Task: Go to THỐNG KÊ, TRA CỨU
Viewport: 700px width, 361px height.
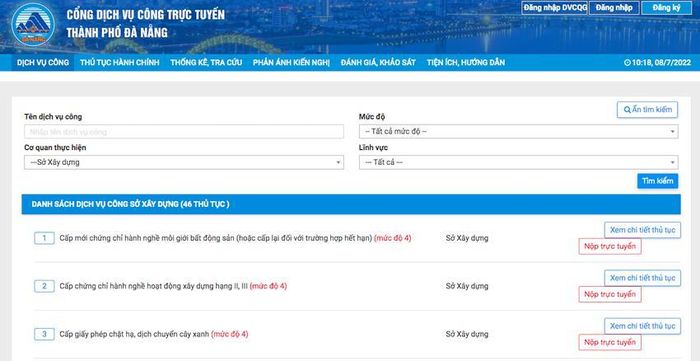Action: pos(206,62)
